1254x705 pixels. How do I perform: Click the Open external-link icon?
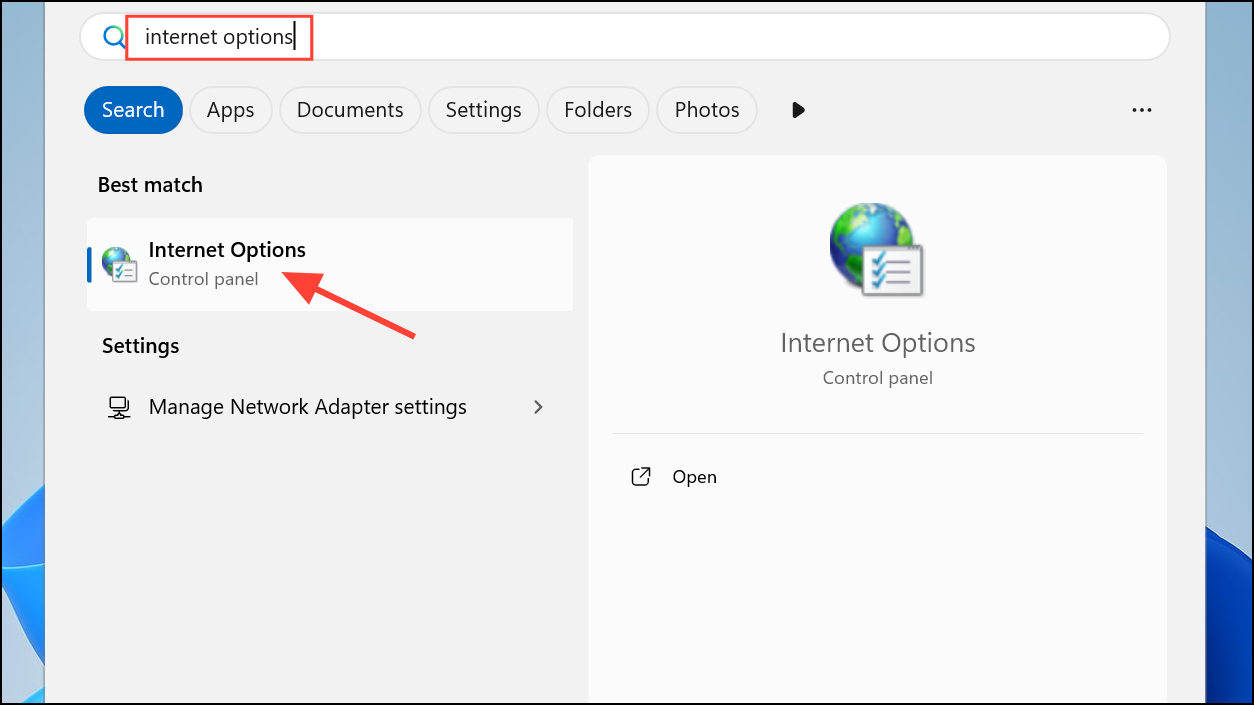(641, 477)
